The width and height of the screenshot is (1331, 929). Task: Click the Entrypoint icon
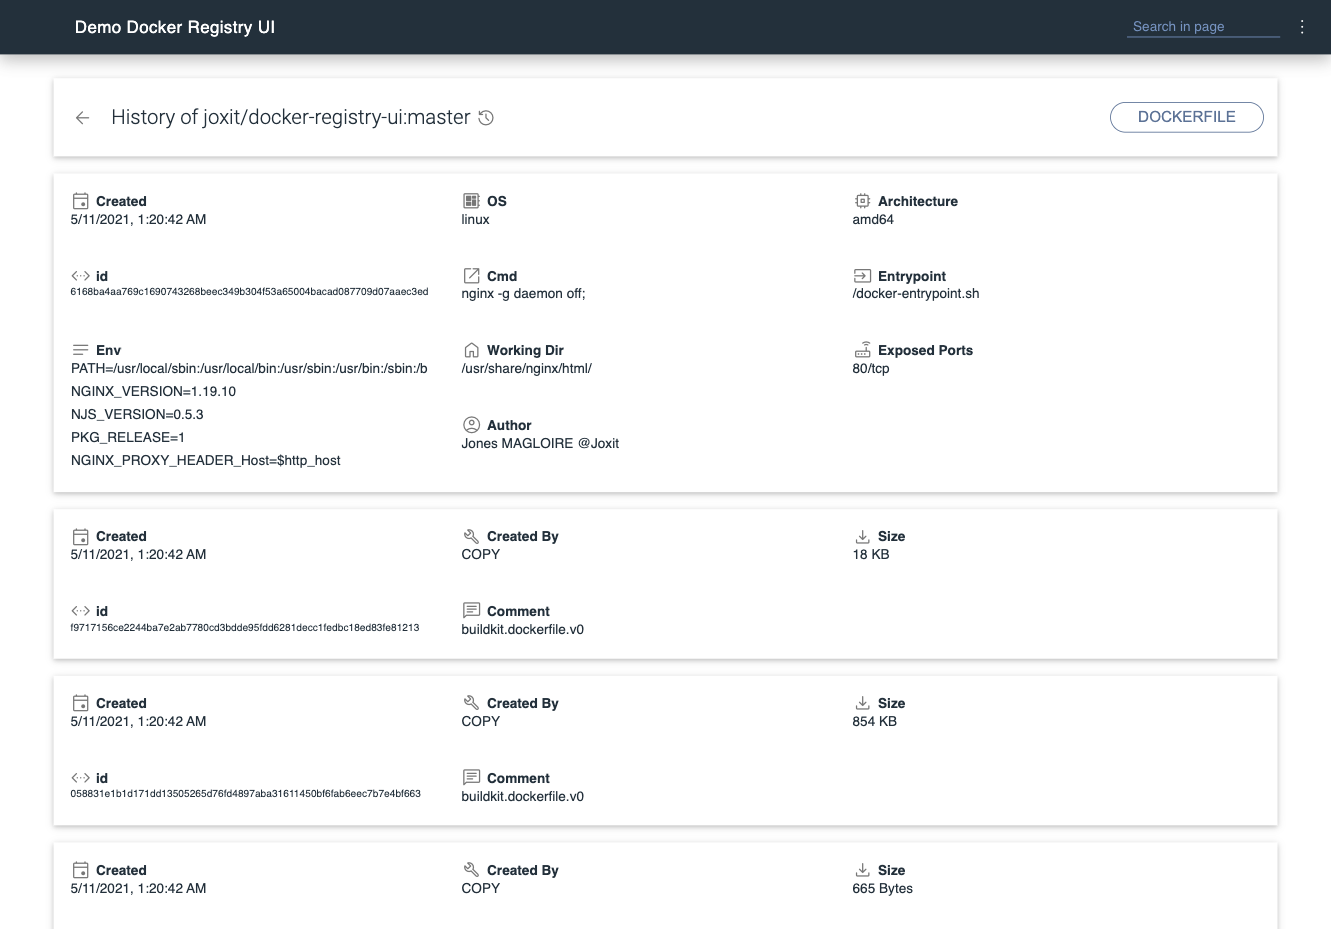pos(862,275)
